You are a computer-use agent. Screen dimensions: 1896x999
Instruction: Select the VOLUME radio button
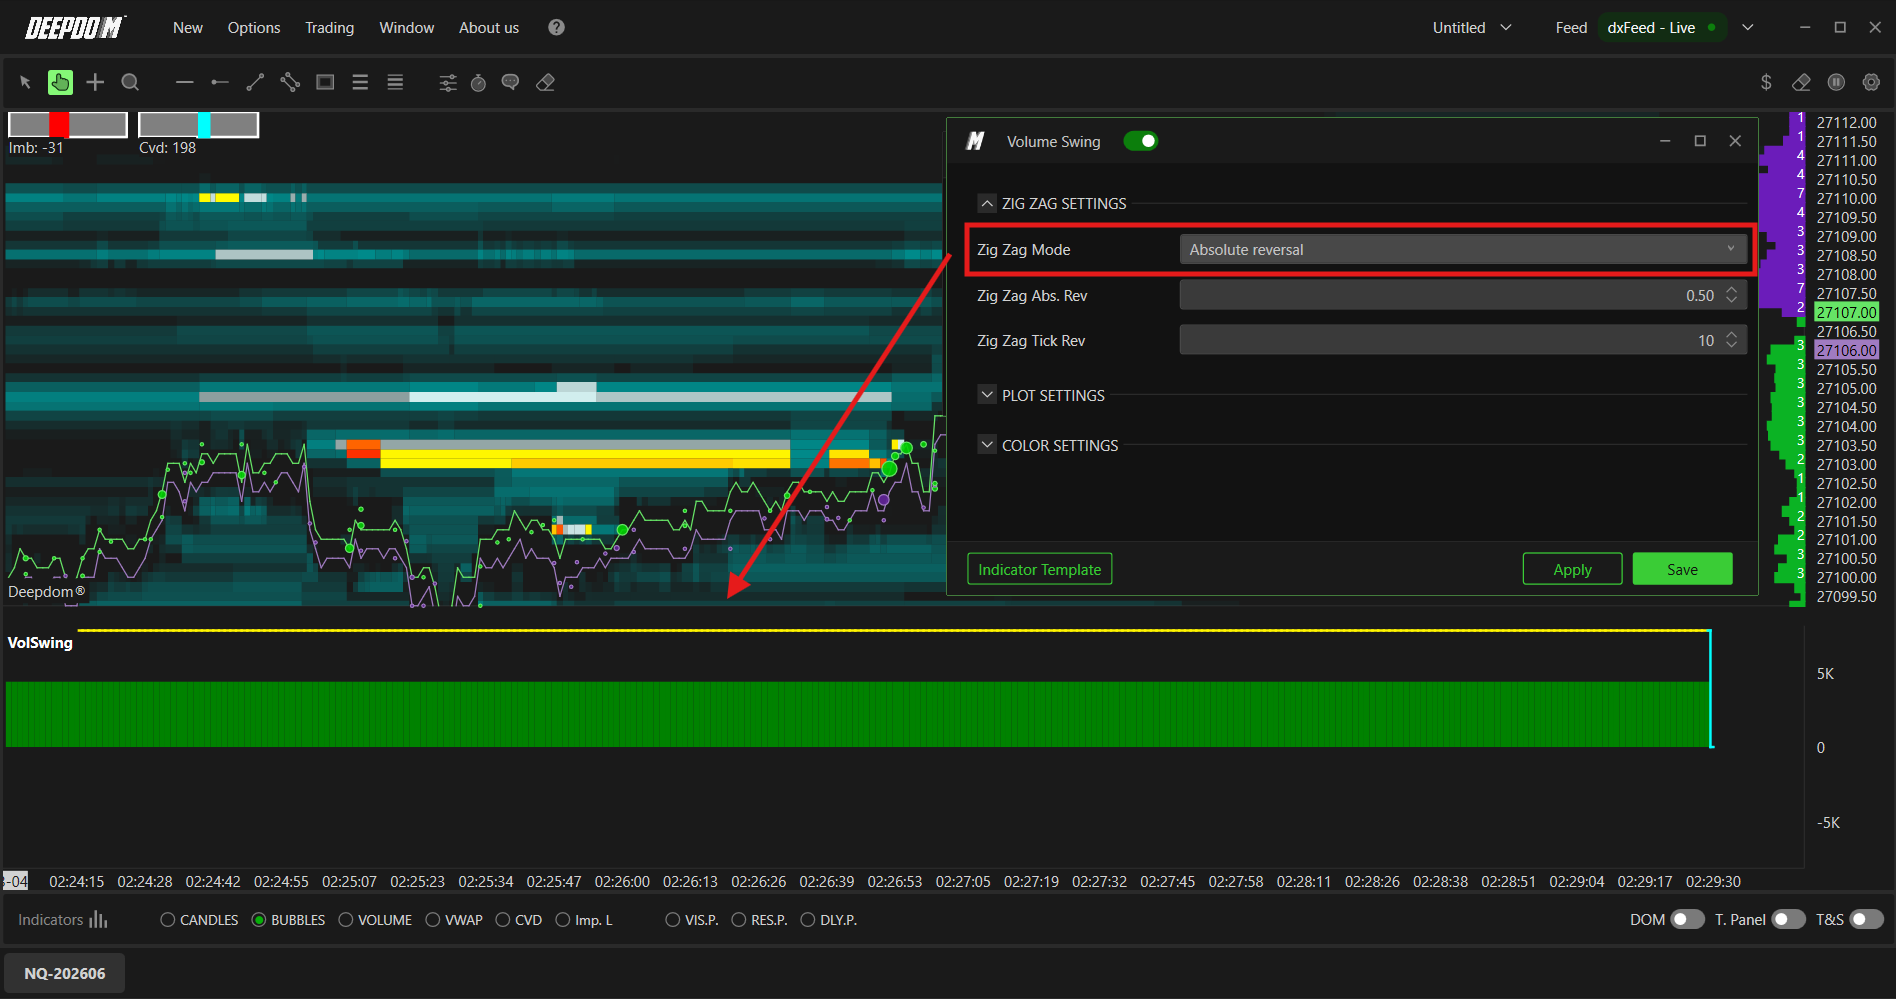[x=346, y=920]
